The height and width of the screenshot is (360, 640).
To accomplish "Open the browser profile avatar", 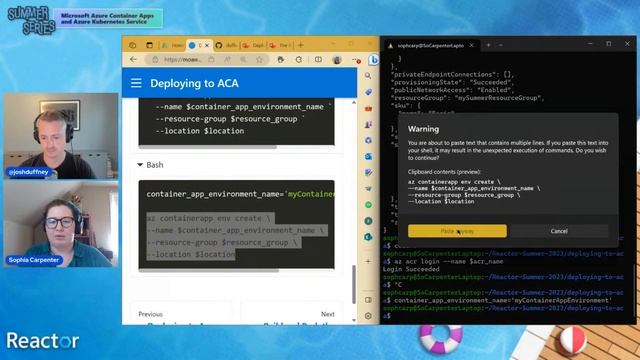I will [337, 60].
